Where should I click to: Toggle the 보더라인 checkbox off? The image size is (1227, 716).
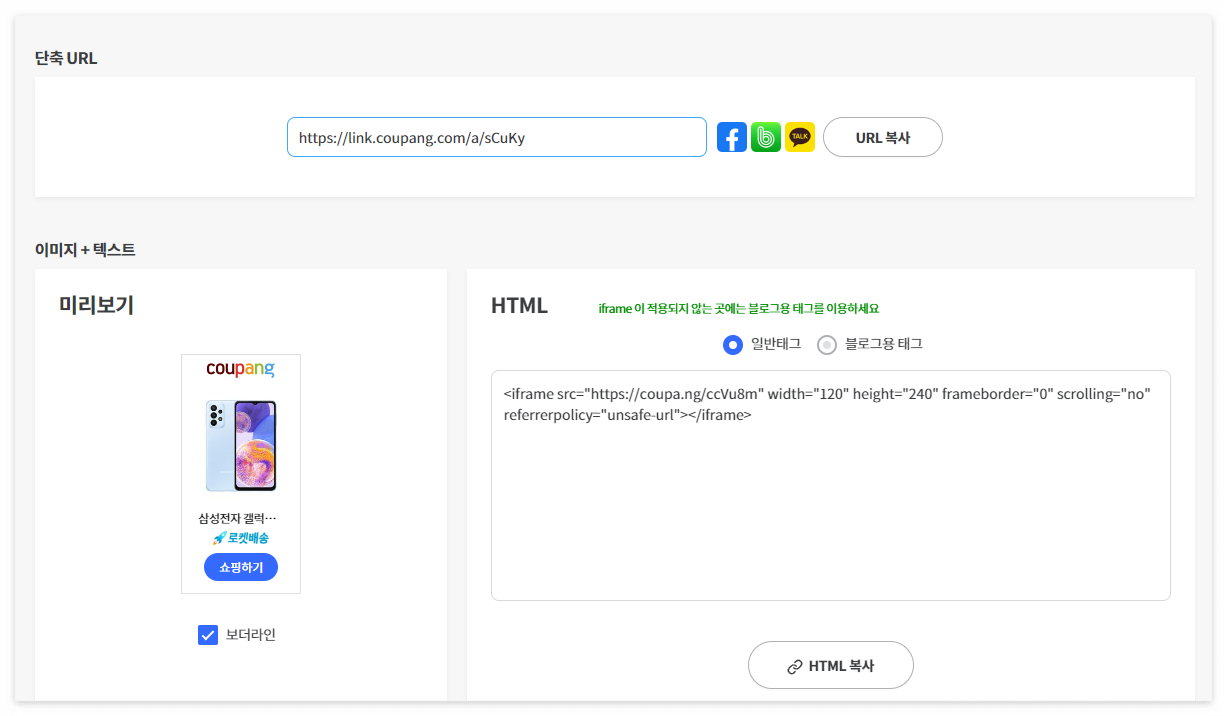point(207,634)
